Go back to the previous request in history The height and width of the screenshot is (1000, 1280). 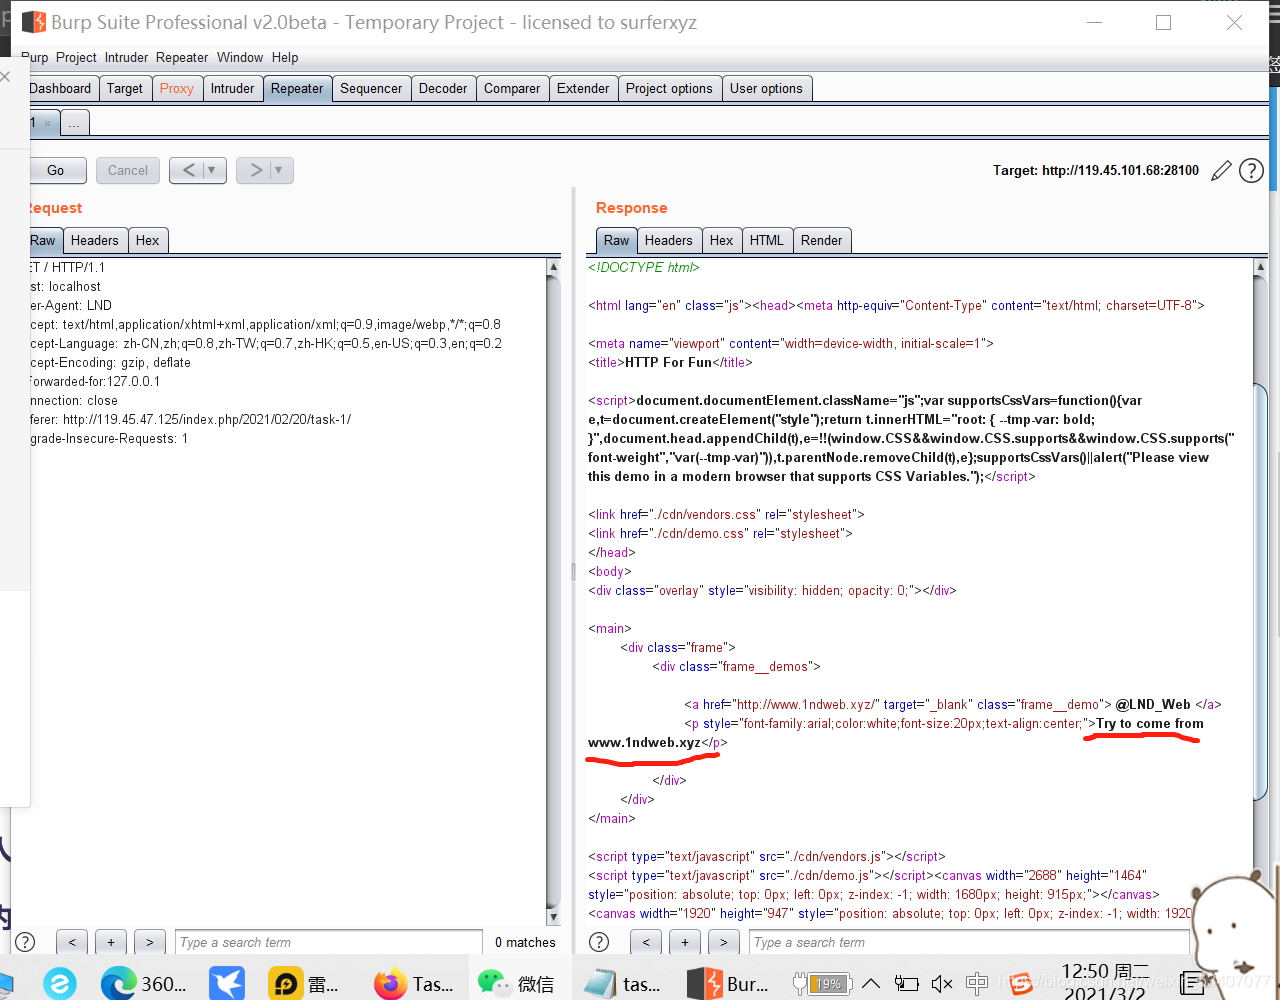tap(188, 170)
